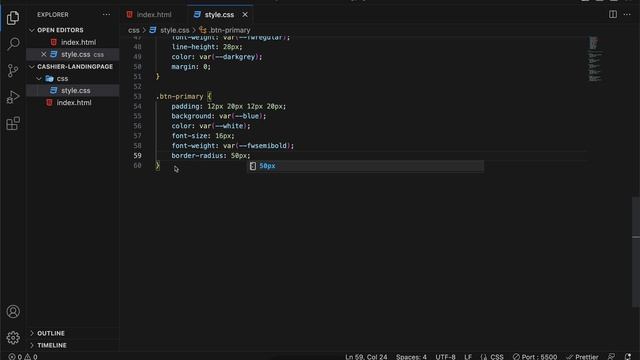Click the Spaces: 4 indentation status

pos(411,357)
